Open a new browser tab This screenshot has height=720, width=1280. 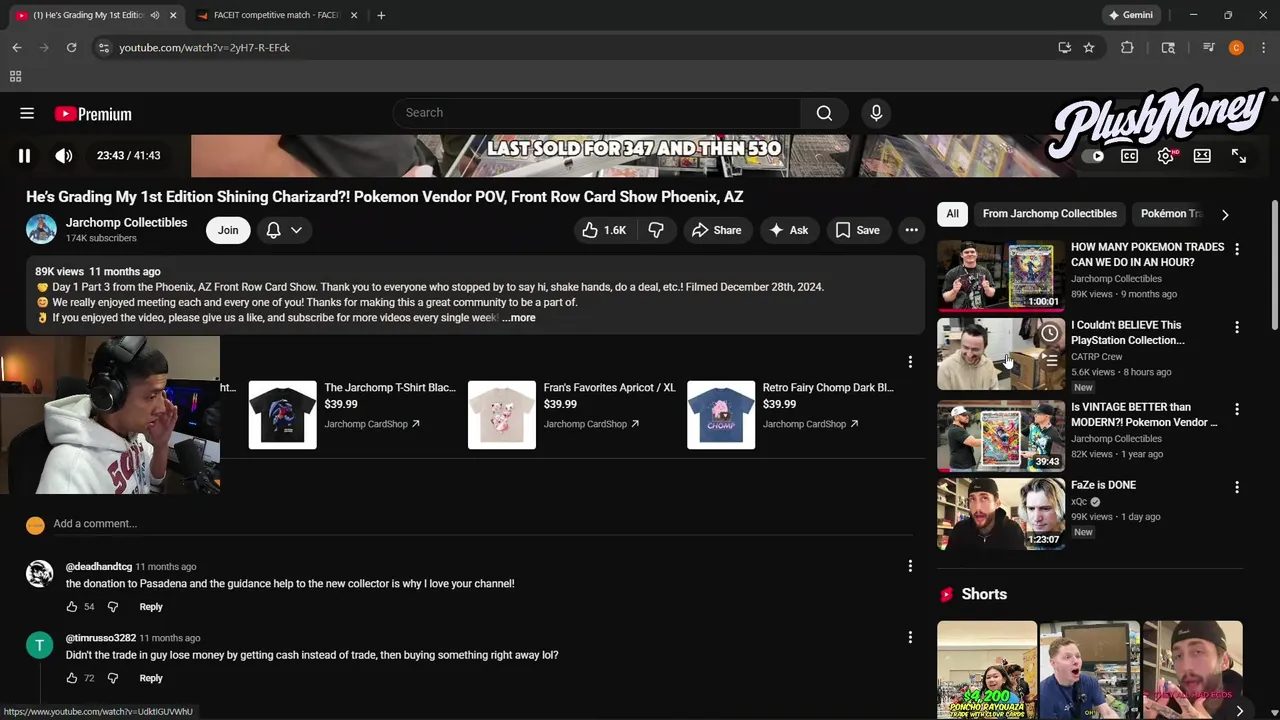[x=381, y=15]
